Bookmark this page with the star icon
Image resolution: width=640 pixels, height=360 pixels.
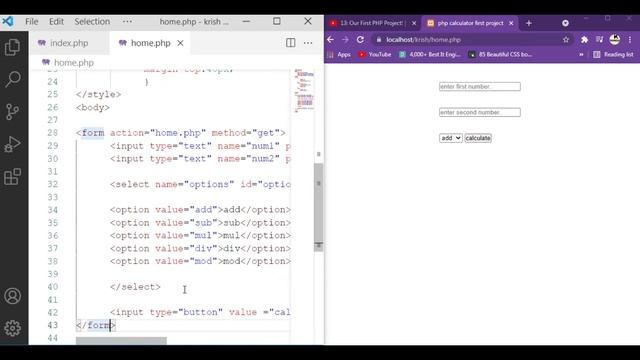click(x=566, y=40)
